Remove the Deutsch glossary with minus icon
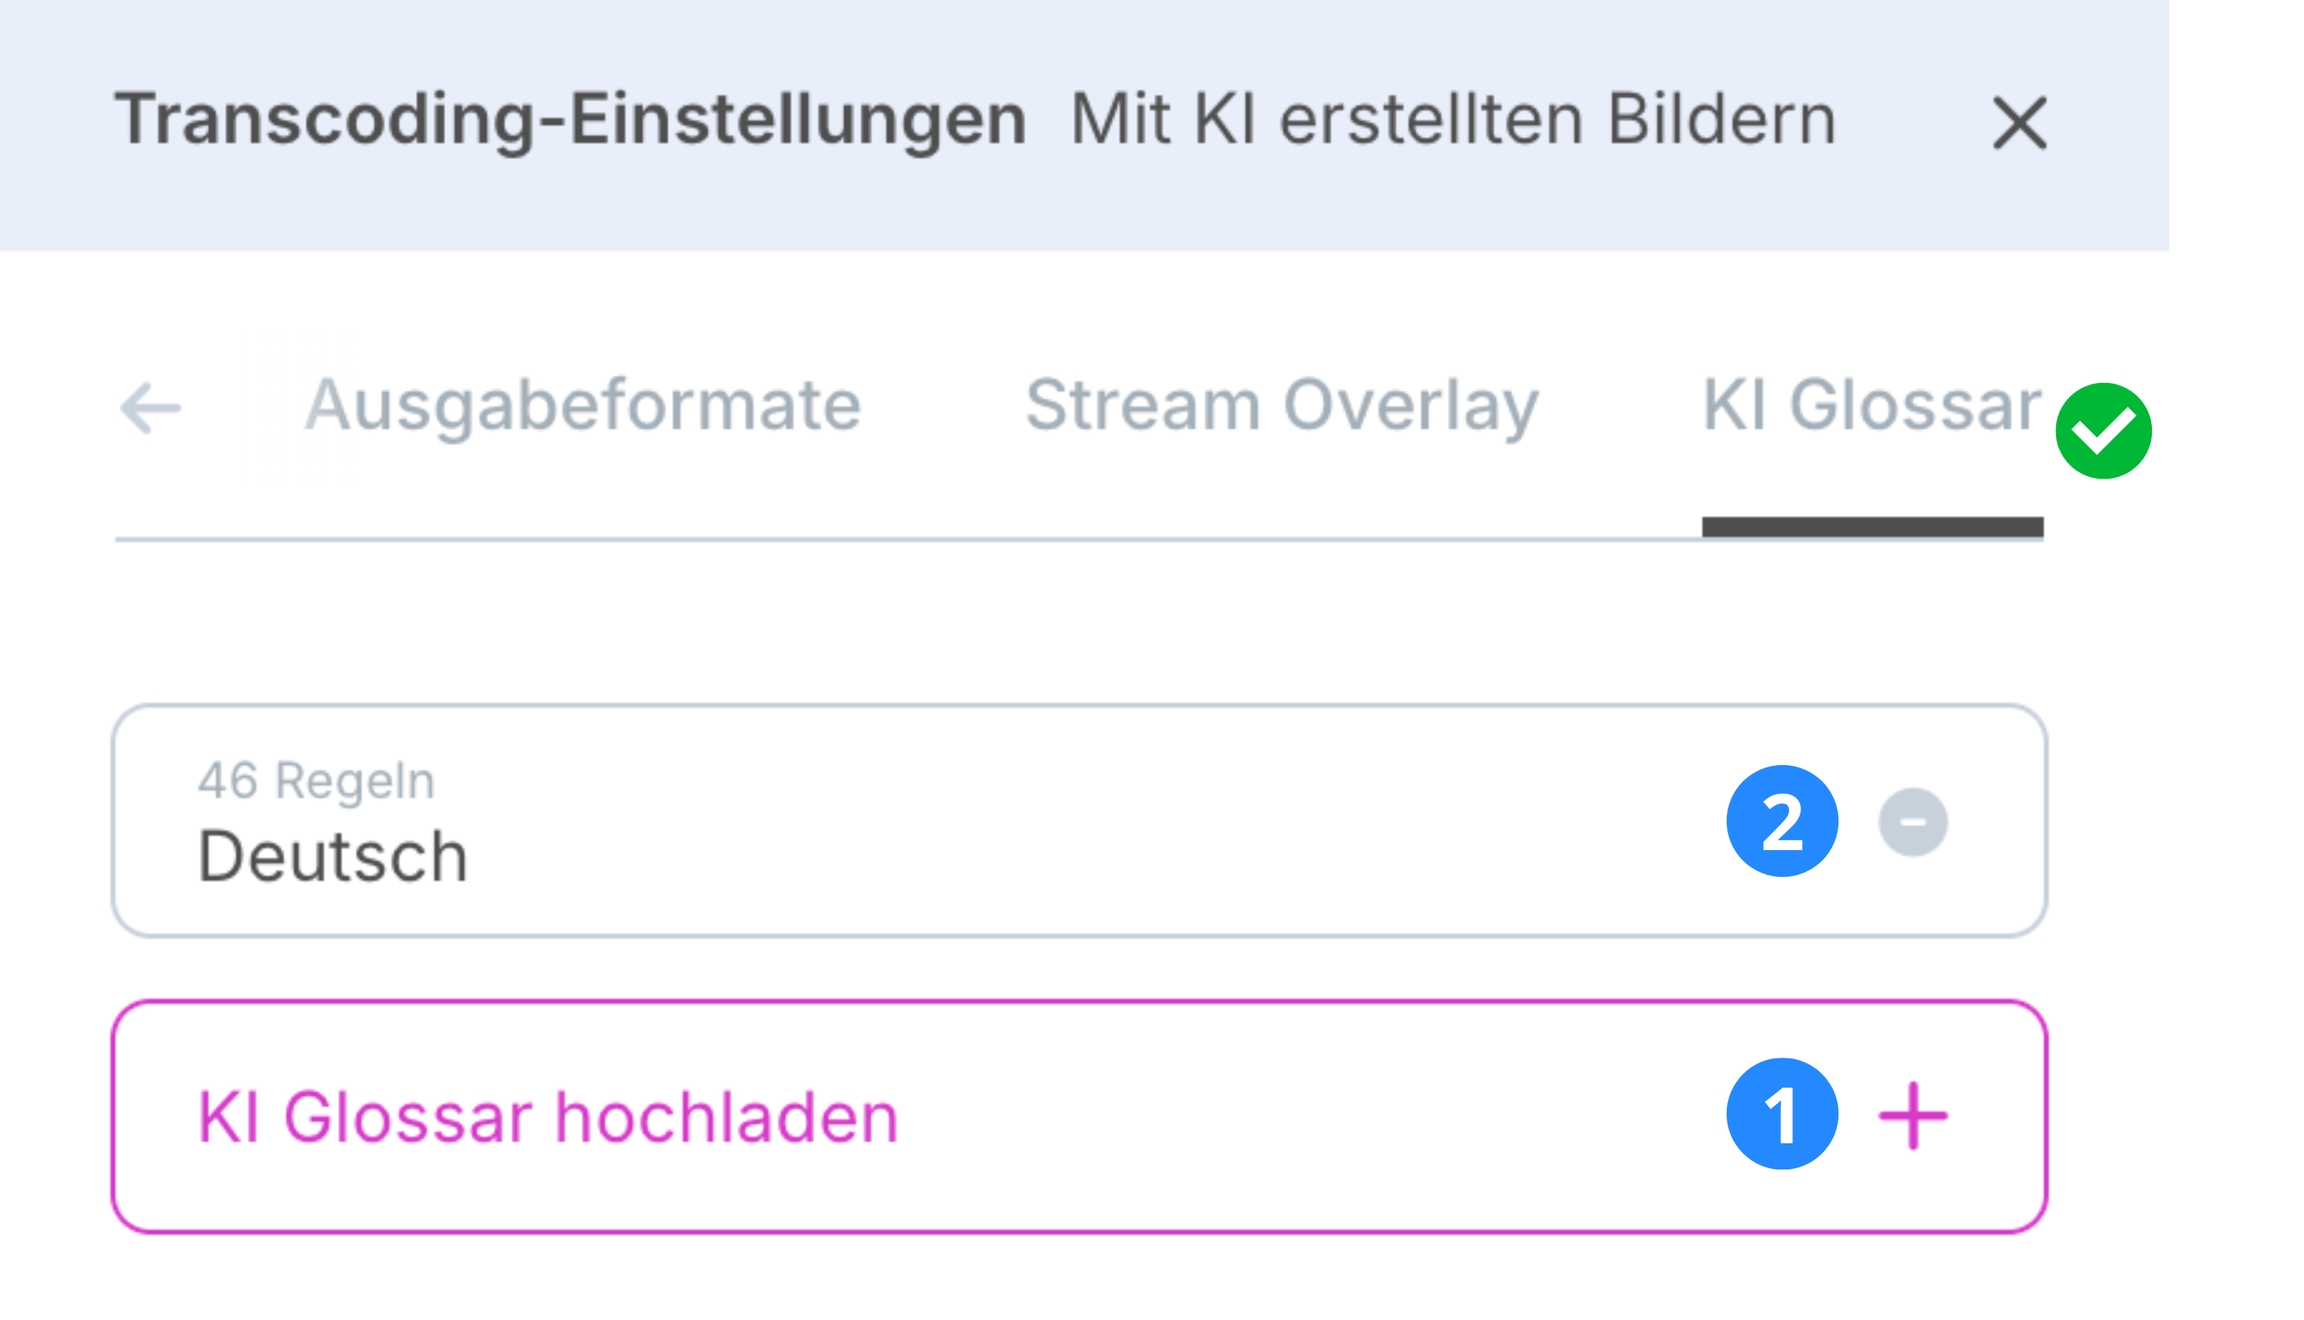 [1912, 822]
